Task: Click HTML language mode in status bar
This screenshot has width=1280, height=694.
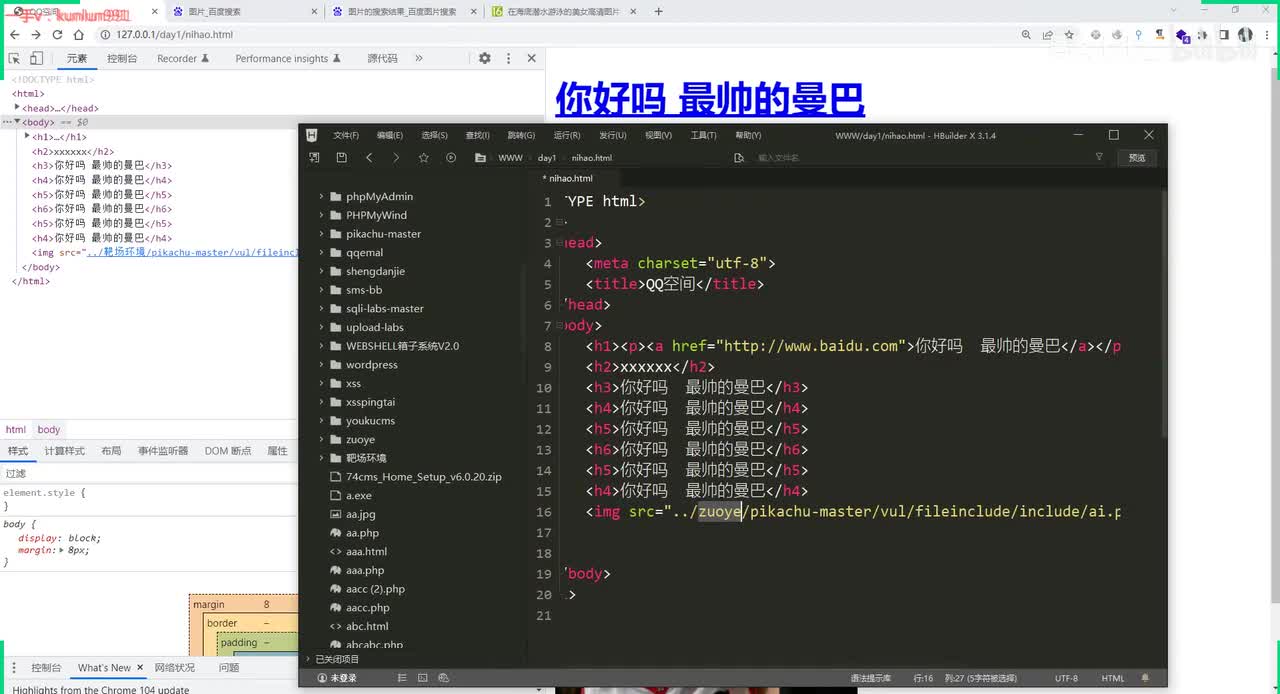Action: tap(1113, 678)
